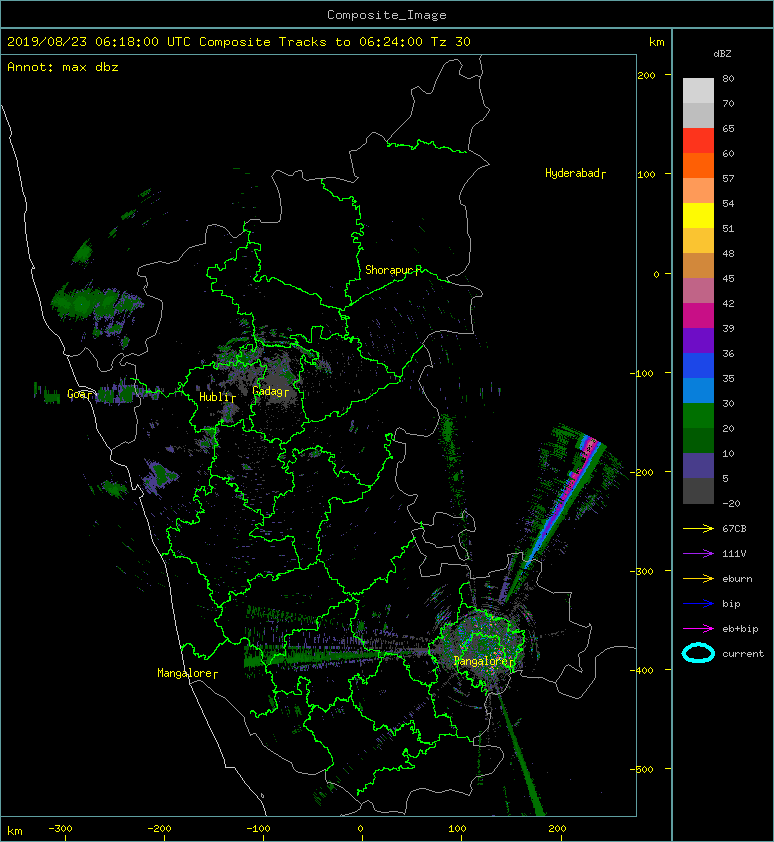
Task: Click the blue bip arrow icon
Action: click(x=698, y=604)
